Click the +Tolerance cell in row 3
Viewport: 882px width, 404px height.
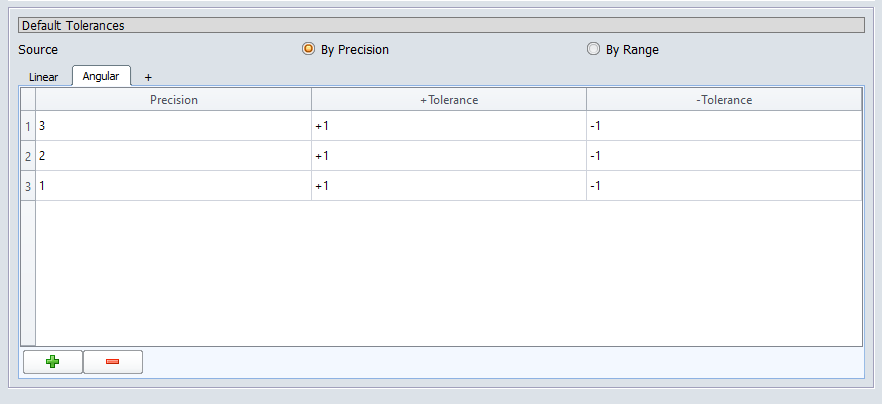pyautogui.click(x=449, y=186)
